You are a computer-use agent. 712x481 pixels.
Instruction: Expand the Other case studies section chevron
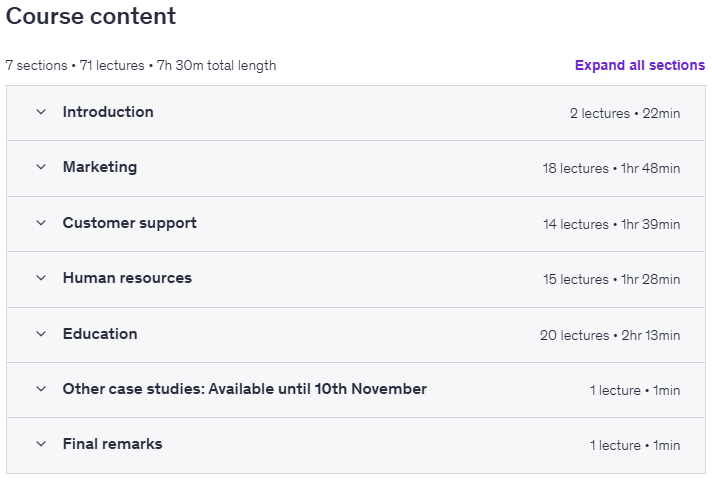(x=41, y=389)
